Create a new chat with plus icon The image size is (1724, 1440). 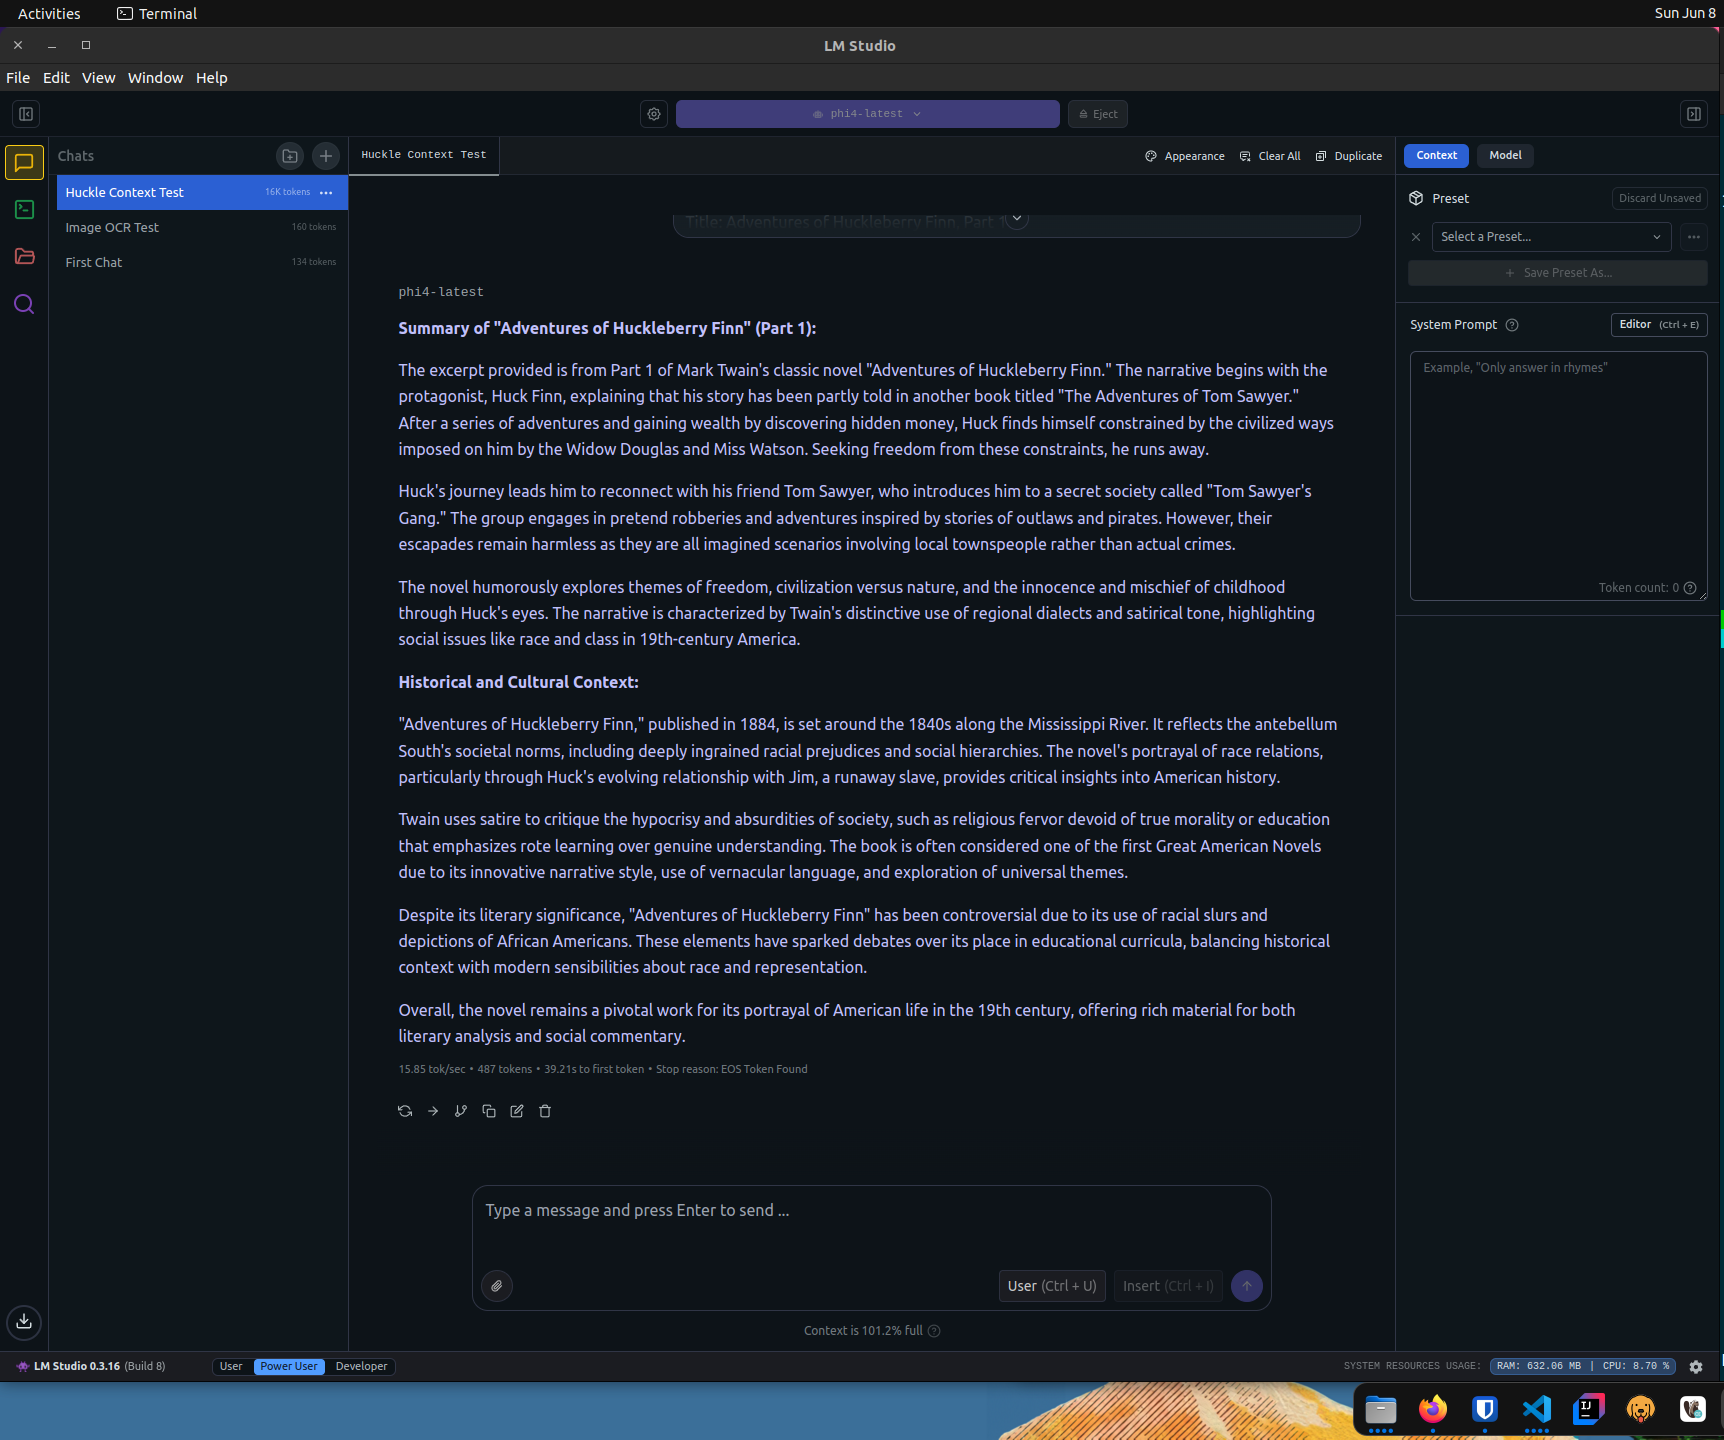click(326, 156)
